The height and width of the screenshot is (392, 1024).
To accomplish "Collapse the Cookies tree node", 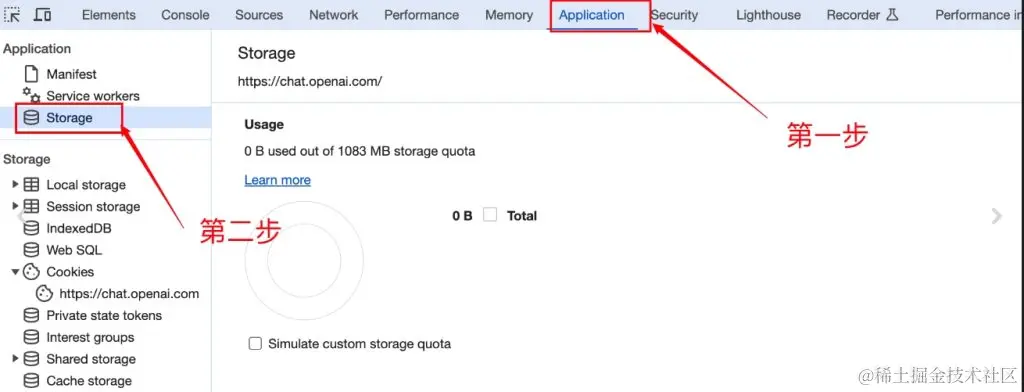I will 16,272.
